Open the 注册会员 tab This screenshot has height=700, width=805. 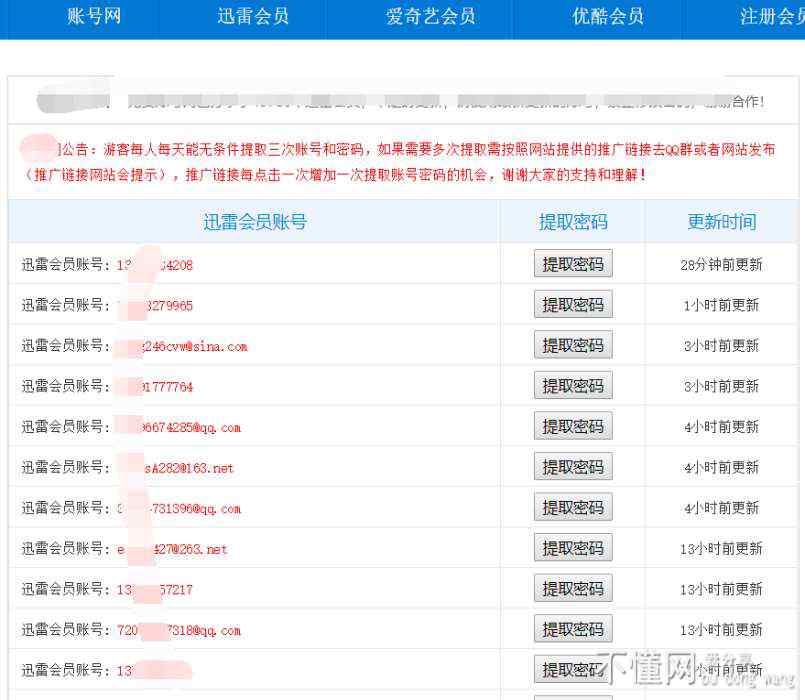(772, 16)
